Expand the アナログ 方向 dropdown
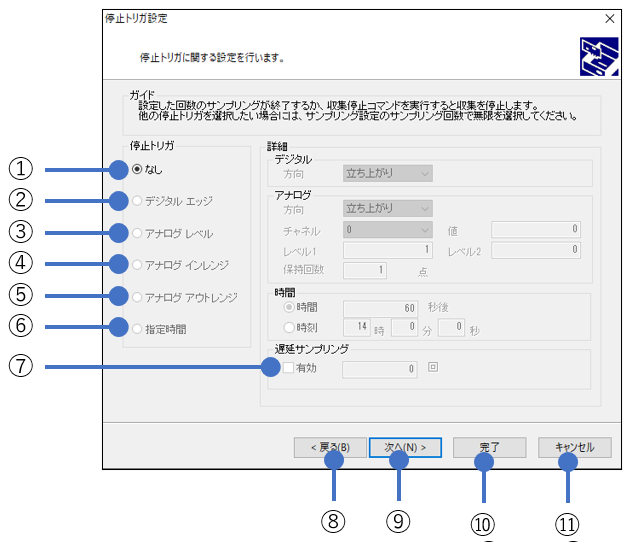Image resolution: width=640 pixels, height=548 pixels. pyautogui.click(x=387, y=208)
